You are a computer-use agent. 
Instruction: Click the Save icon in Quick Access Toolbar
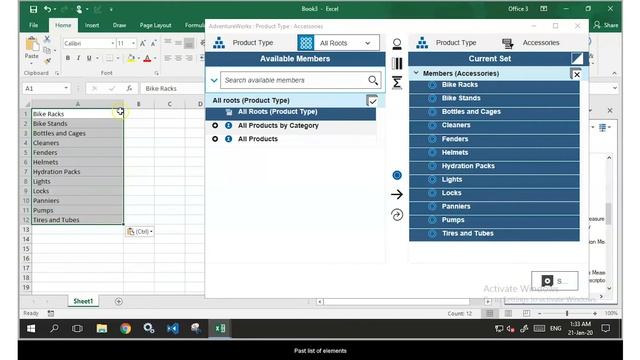(x=33, y=9)
